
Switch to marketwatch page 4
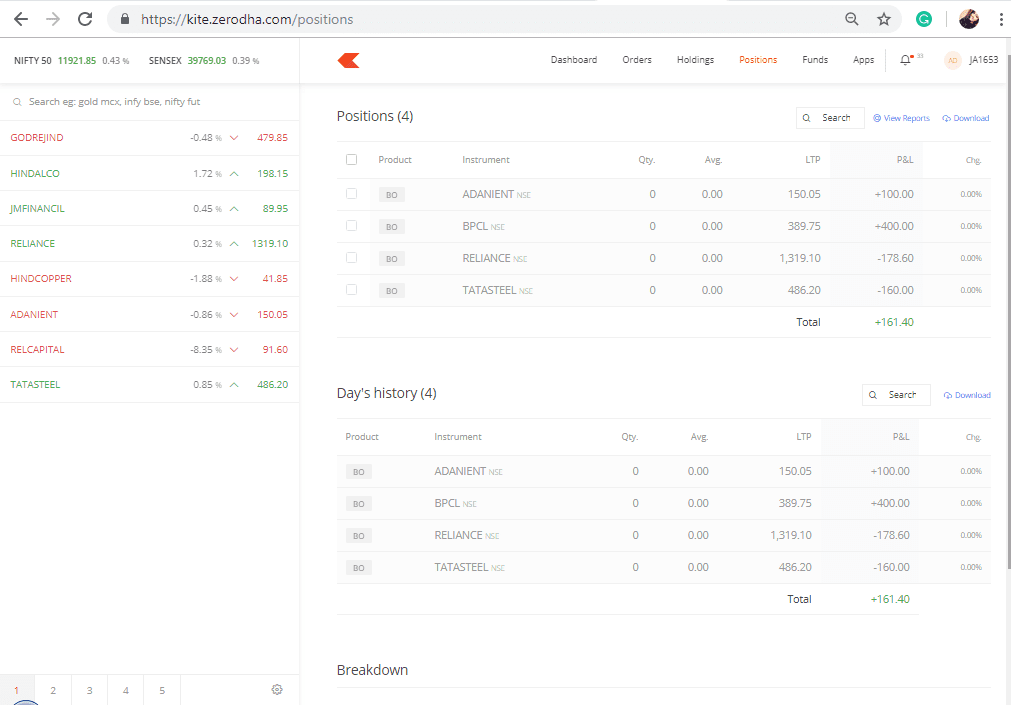pyautogui.click(x=126, y=690)
